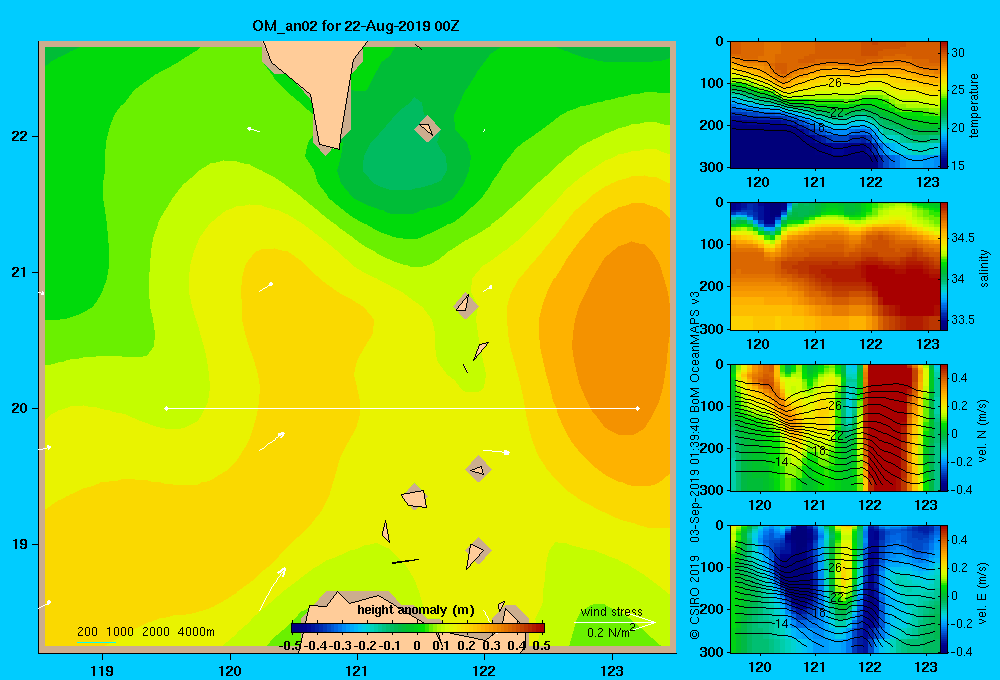Image resolution: width=1000 pixels, height=680 pixels.
Task: Click the depth label 100 in temperature panel
Action: point(713,83)
